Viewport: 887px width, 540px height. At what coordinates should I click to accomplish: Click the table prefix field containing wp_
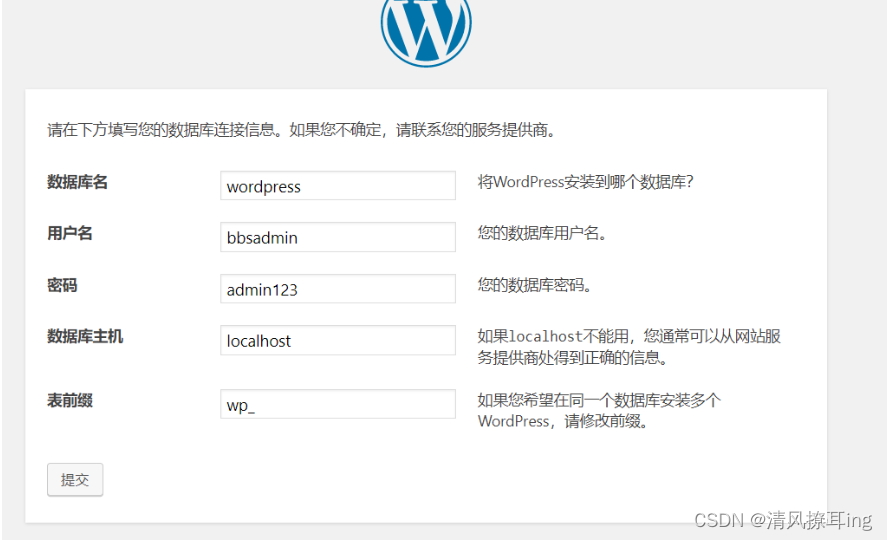point(338,404)
